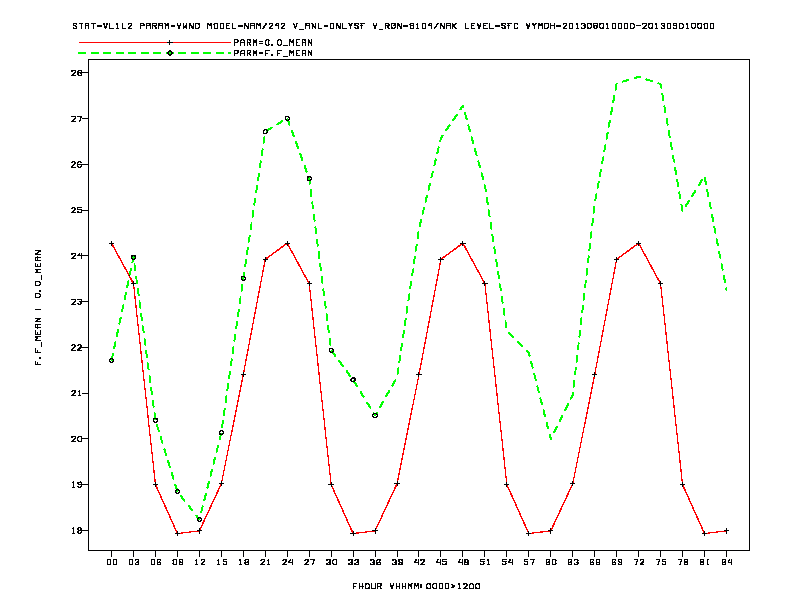Click x-axis tick label 30
Viewport: 792px width, 612px height.
pos(331,562)
